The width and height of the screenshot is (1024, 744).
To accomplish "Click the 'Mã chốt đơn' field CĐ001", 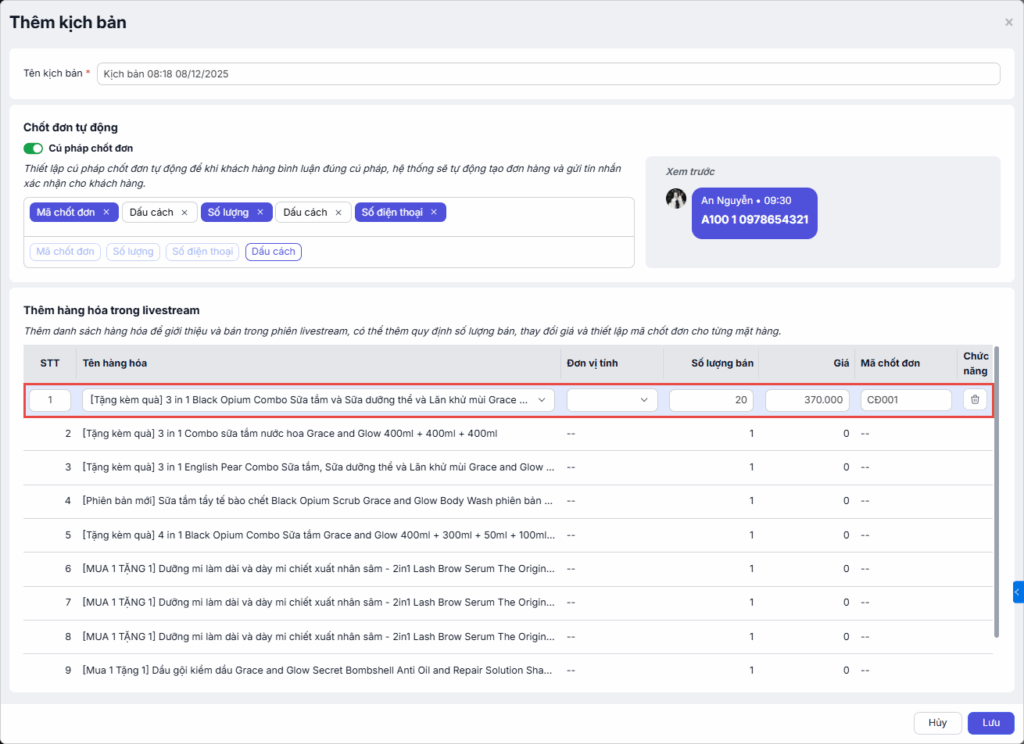I will 905,400.
